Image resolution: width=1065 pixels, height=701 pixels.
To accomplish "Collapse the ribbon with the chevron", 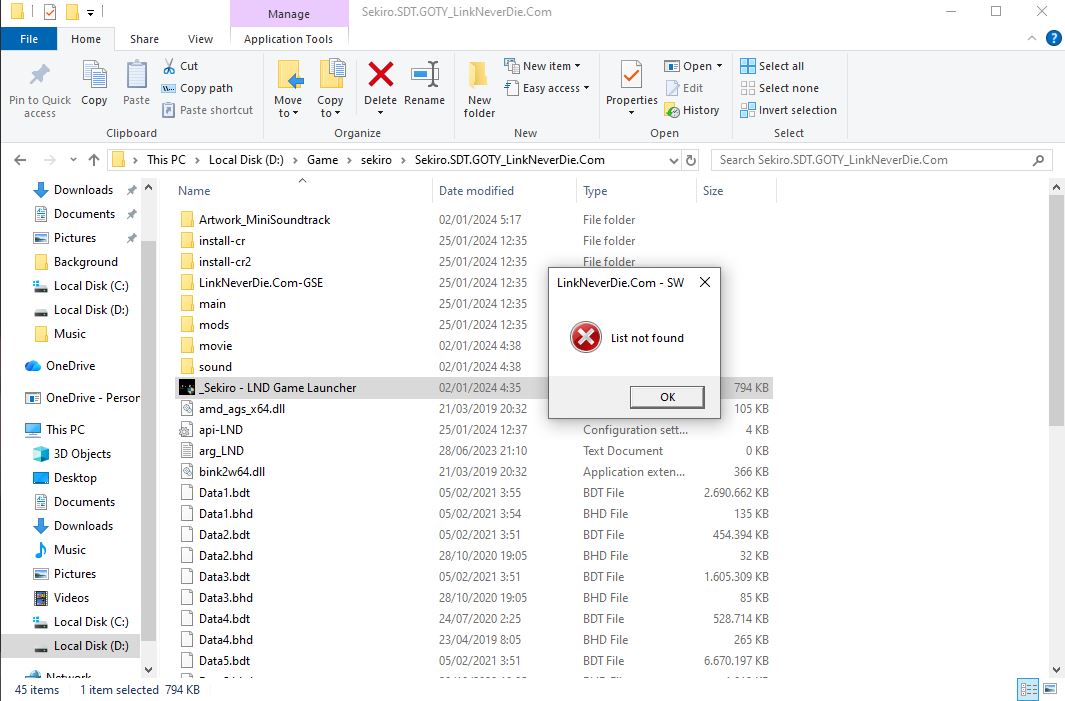I will [1032, 38].
